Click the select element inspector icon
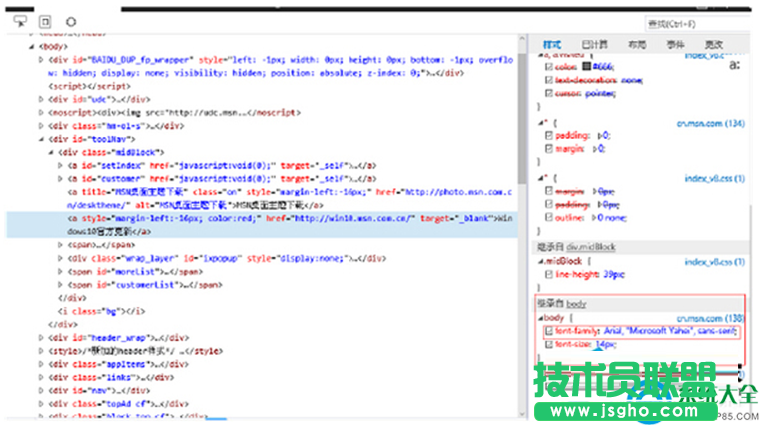The width and height of the screenshot is (761, 427). 20,20
